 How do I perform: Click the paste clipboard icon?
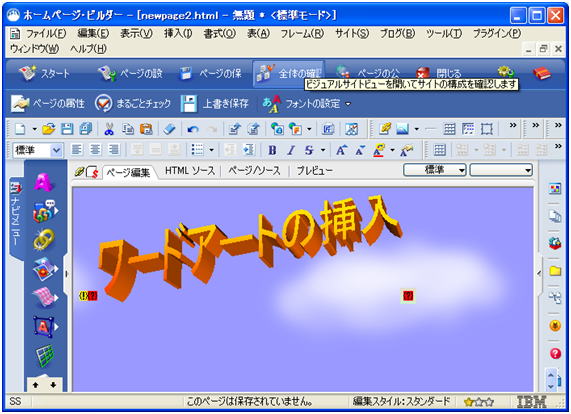146,129
